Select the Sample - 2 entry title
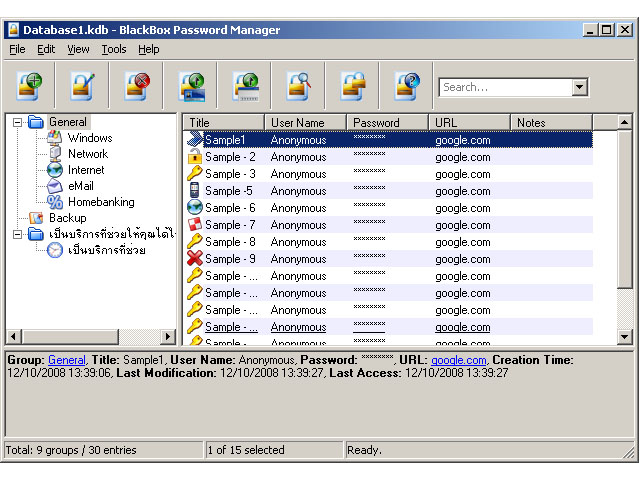Viewport: 640px width, 480px height. tap(230, 157)
